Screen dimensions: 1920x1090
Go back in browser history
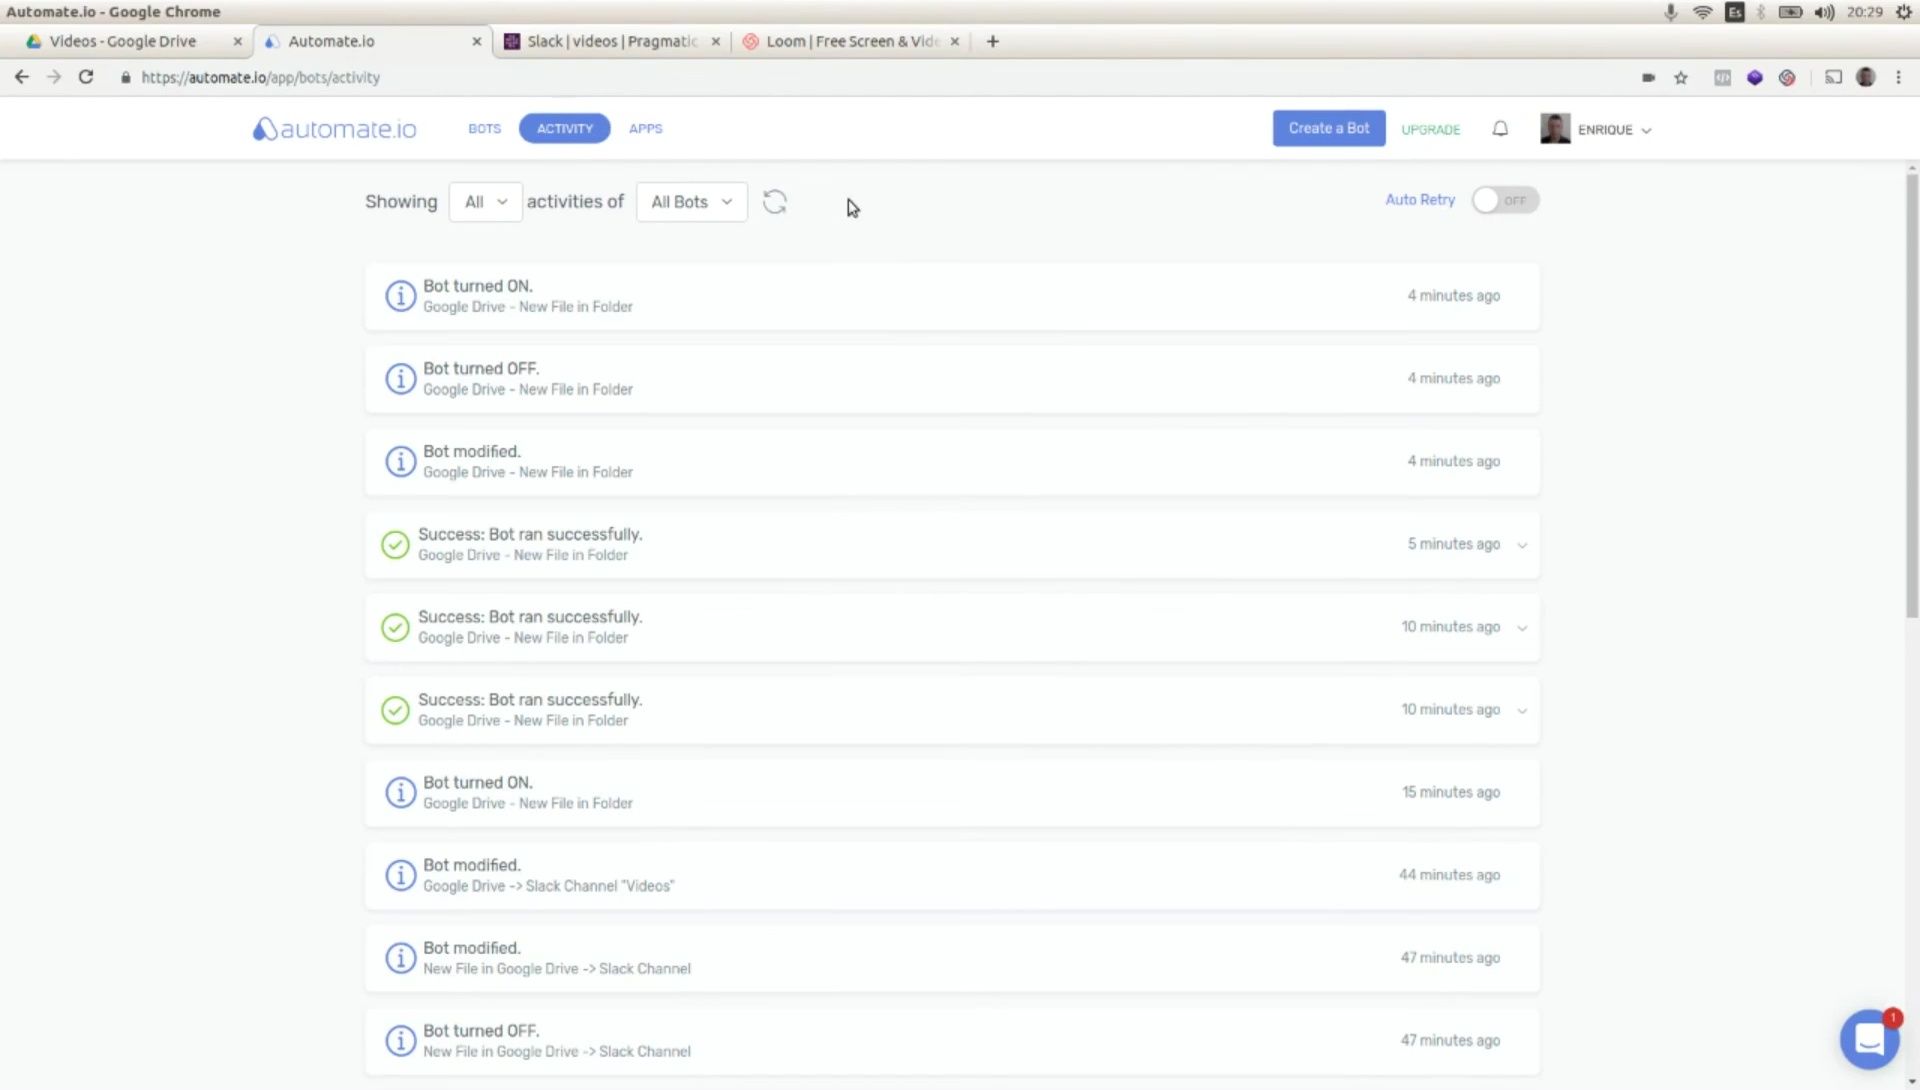22,77
